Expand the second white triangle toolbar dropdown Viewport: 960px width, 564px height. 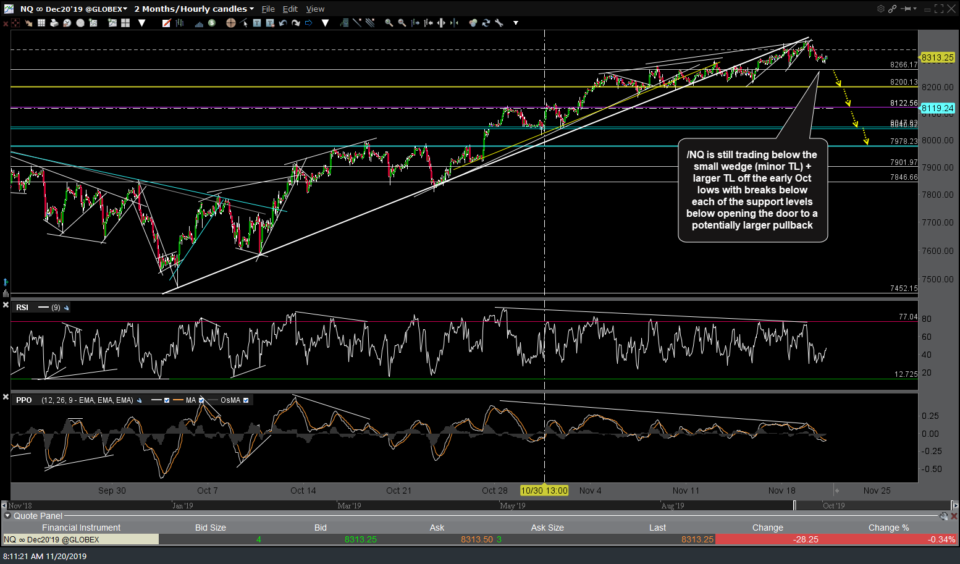click(325, 23)
